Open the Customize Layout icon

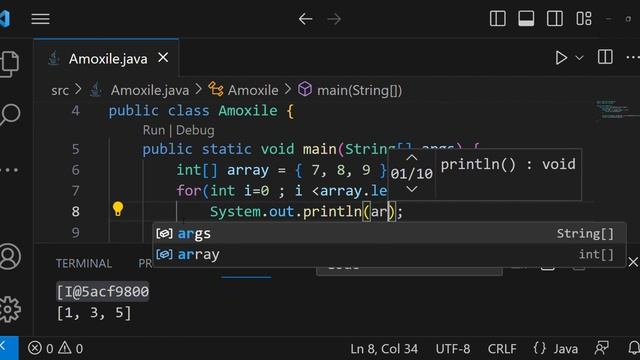tap(584, 18)
